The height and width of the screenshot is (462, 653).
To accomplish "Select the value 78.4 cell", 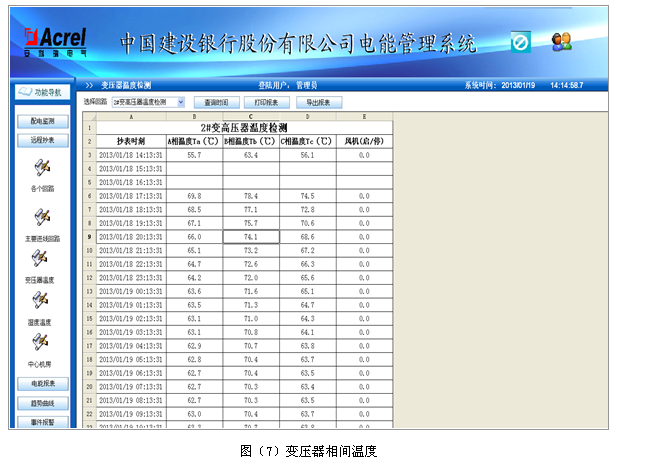I will click(251, 196).
